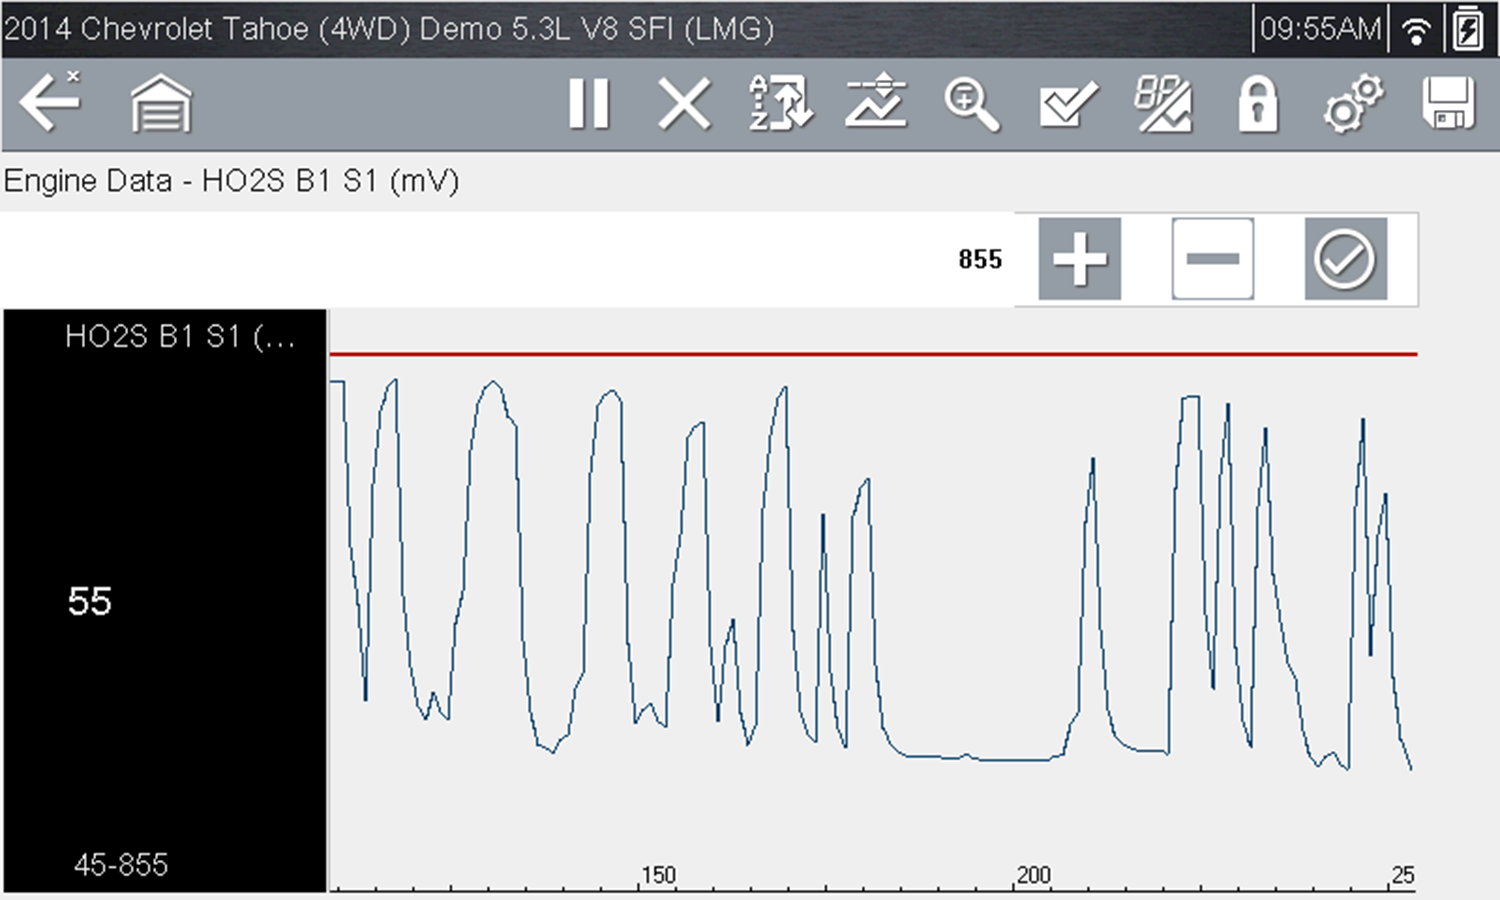Go to the Home screen icon
The height and width of the screenshot is (900, 1500).
161,104
